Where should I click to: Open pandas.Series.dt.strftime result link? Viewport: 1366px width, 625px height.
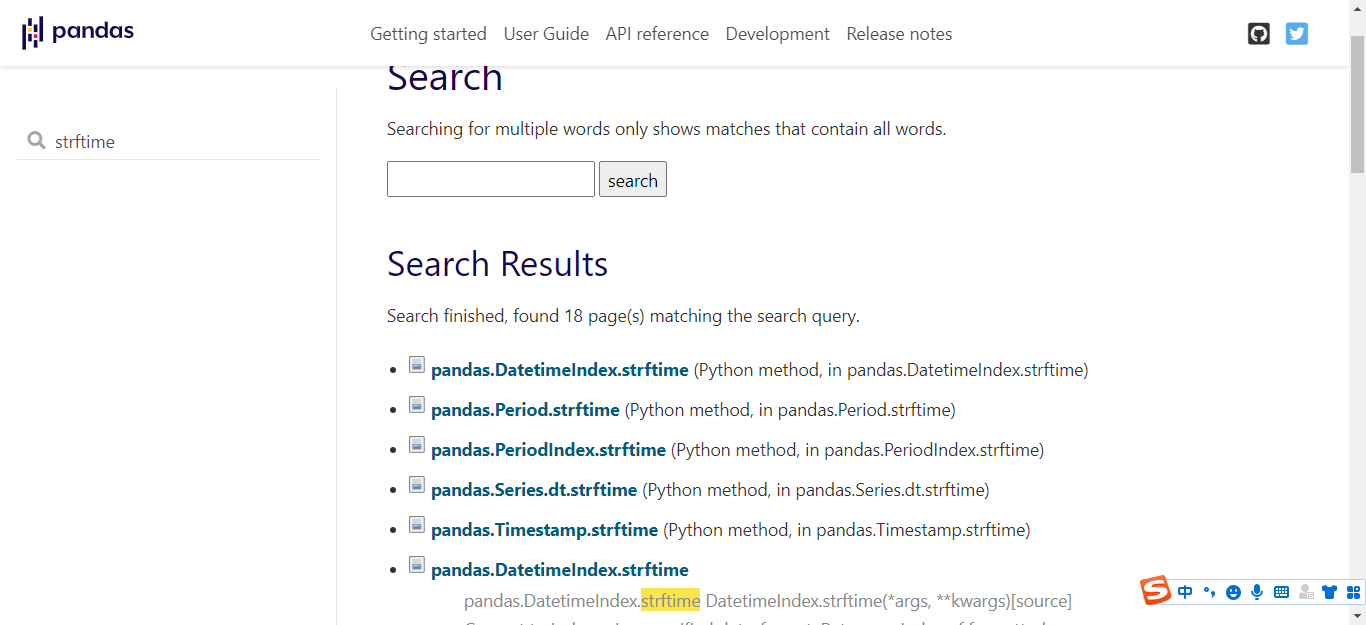(x=534, y=490)
